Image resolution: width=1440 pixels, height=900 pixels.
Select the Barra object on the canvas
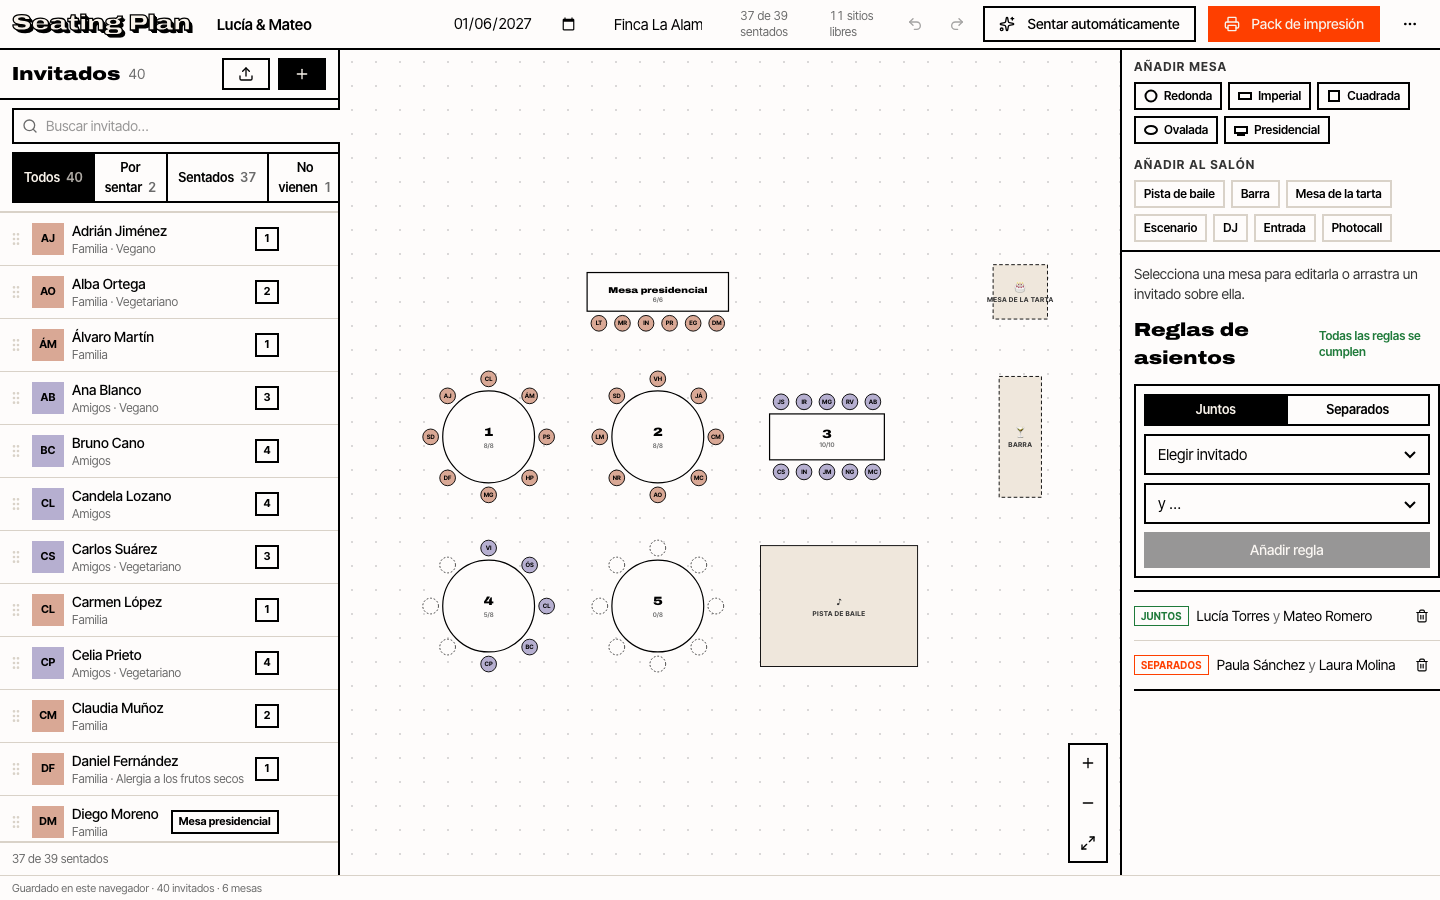[1020, 437]
